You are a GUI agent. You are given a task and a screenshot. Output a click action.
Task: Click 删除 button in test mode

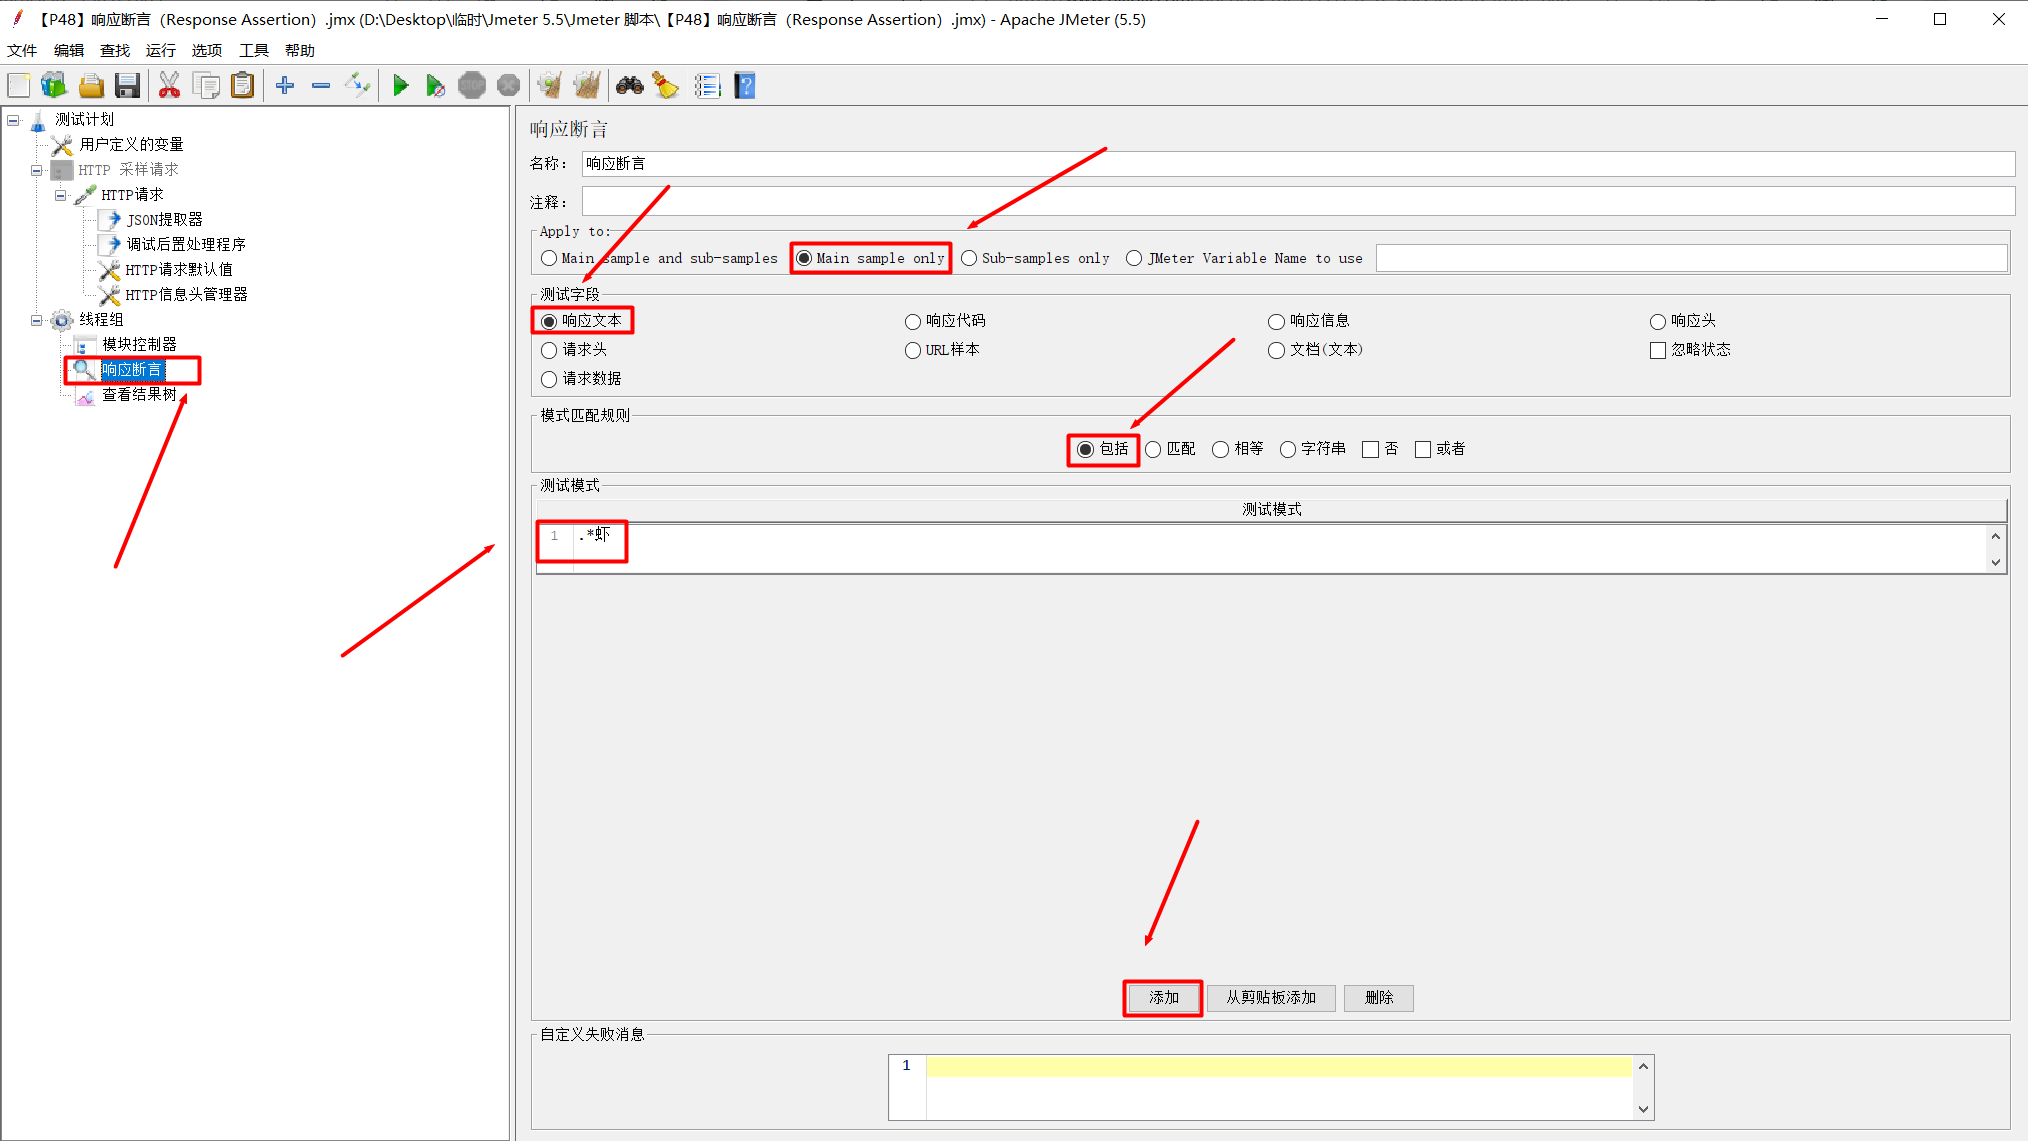click(x=1379, y=998)
